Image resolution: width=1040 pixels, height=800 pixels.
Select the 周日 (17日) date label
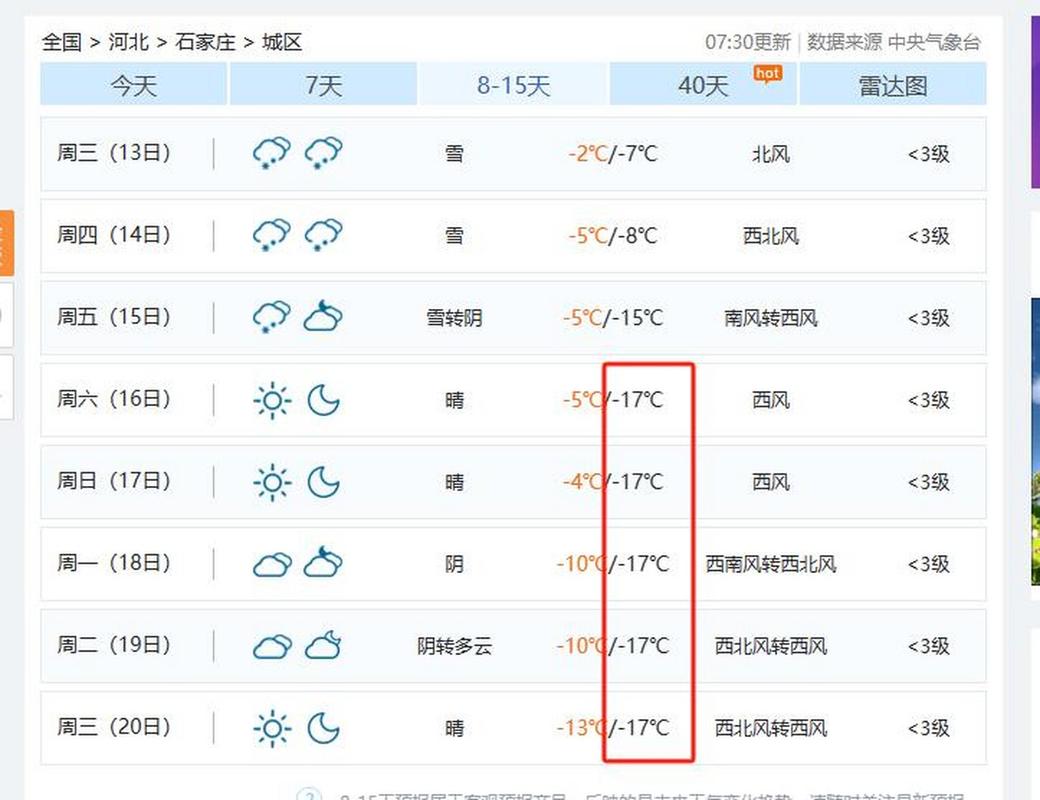(x=113, y=481)
